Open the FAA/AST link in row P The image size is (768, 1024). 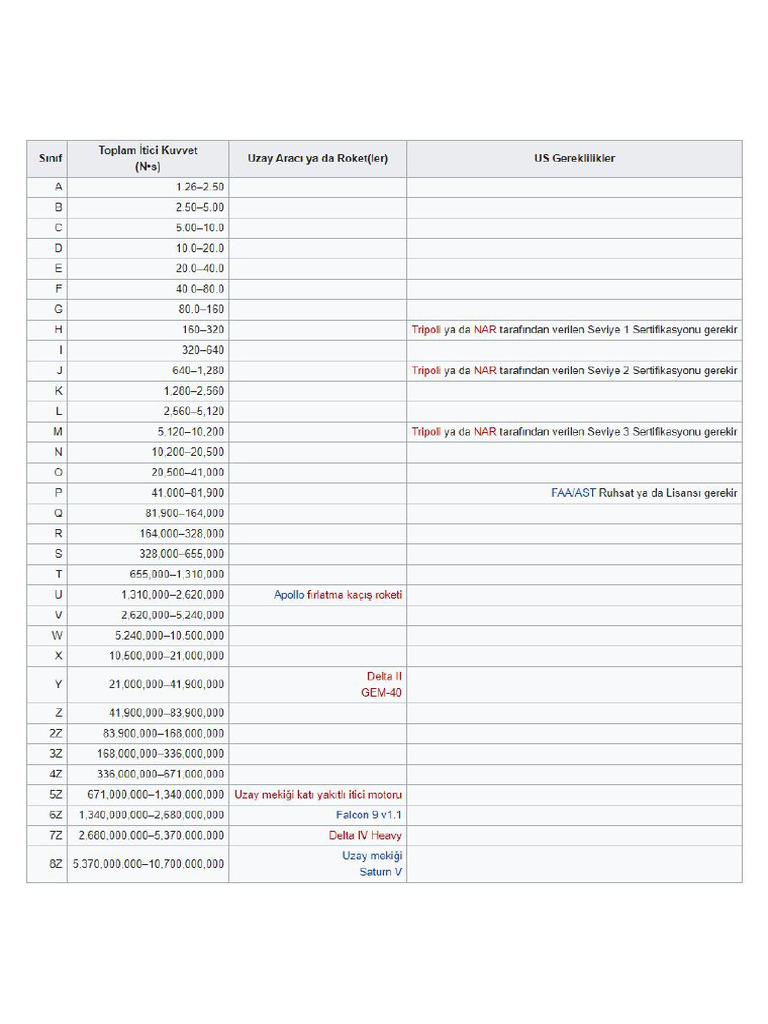click(x=573, y=493)
